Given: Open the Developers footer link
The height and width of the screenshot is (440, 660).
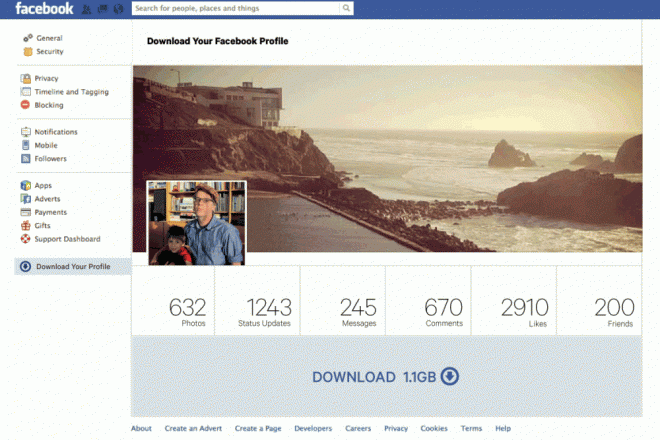Looking at the screenshot, I should pyautogui.click(x=313, y=428).
